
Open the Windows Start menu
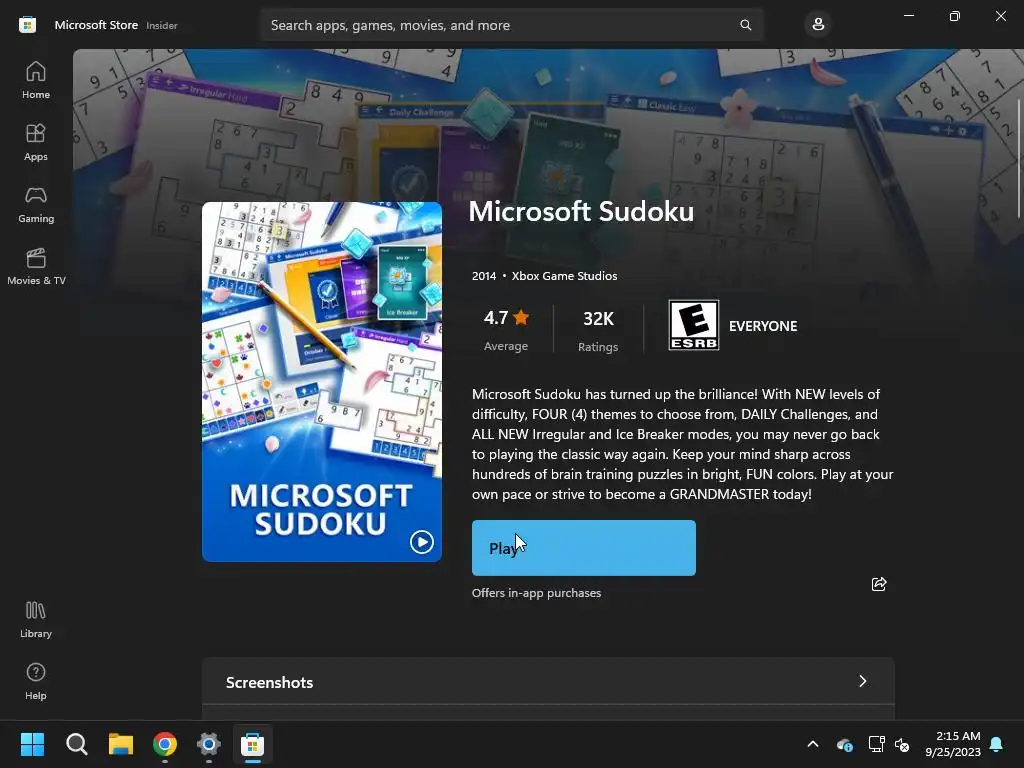click(32, 744)
